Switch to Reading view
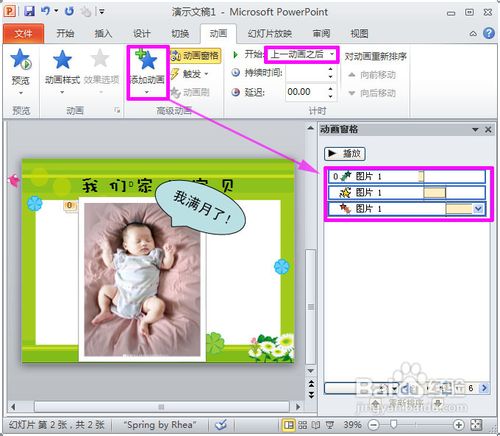 coord(316,425)
